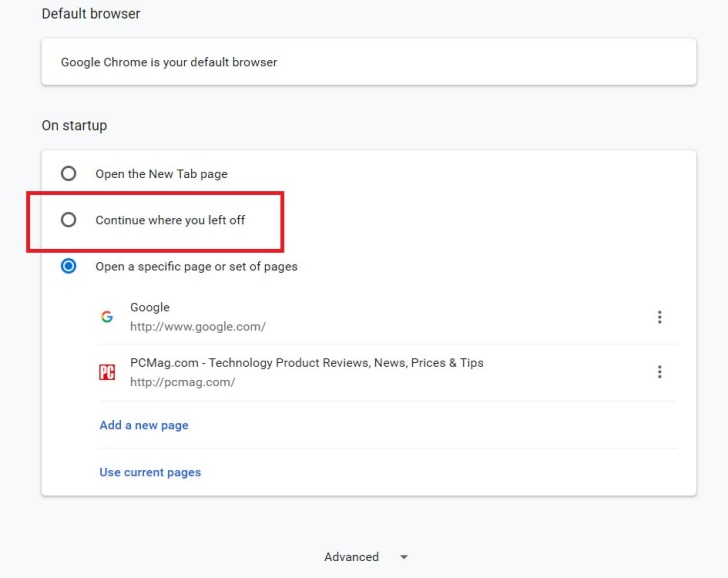Select the Open a specific page radio button
Viewport: 728px width, 578px height.
coord(68,266)
